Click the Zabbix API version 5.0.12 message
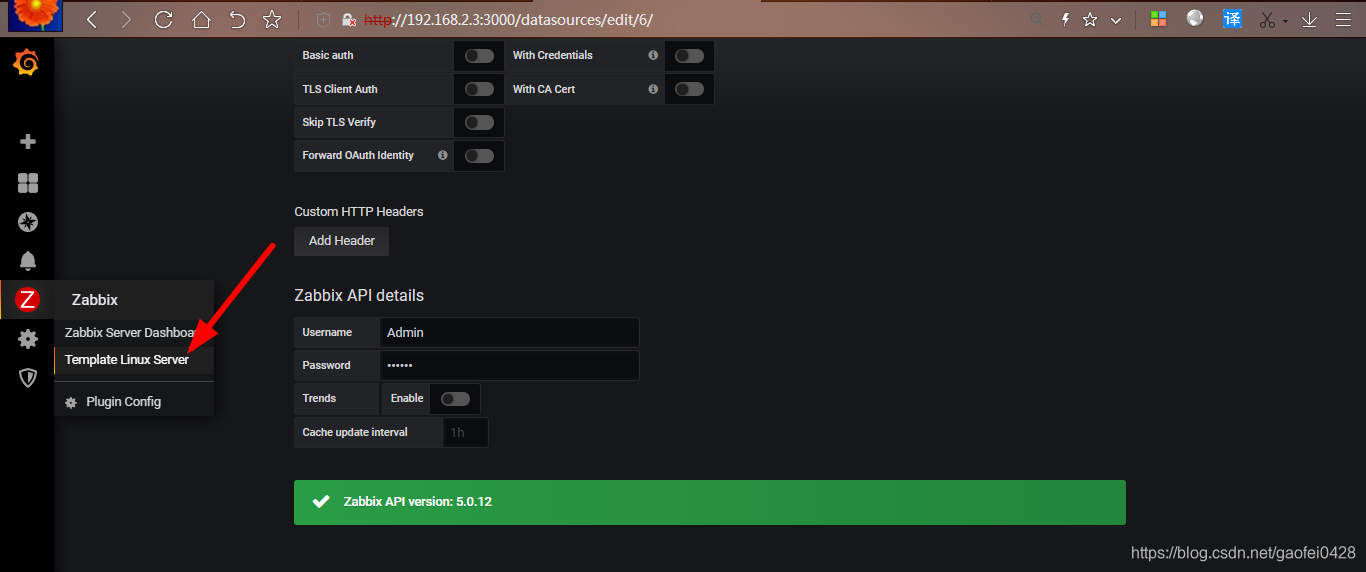1366x572 pixels. (418, 502)
